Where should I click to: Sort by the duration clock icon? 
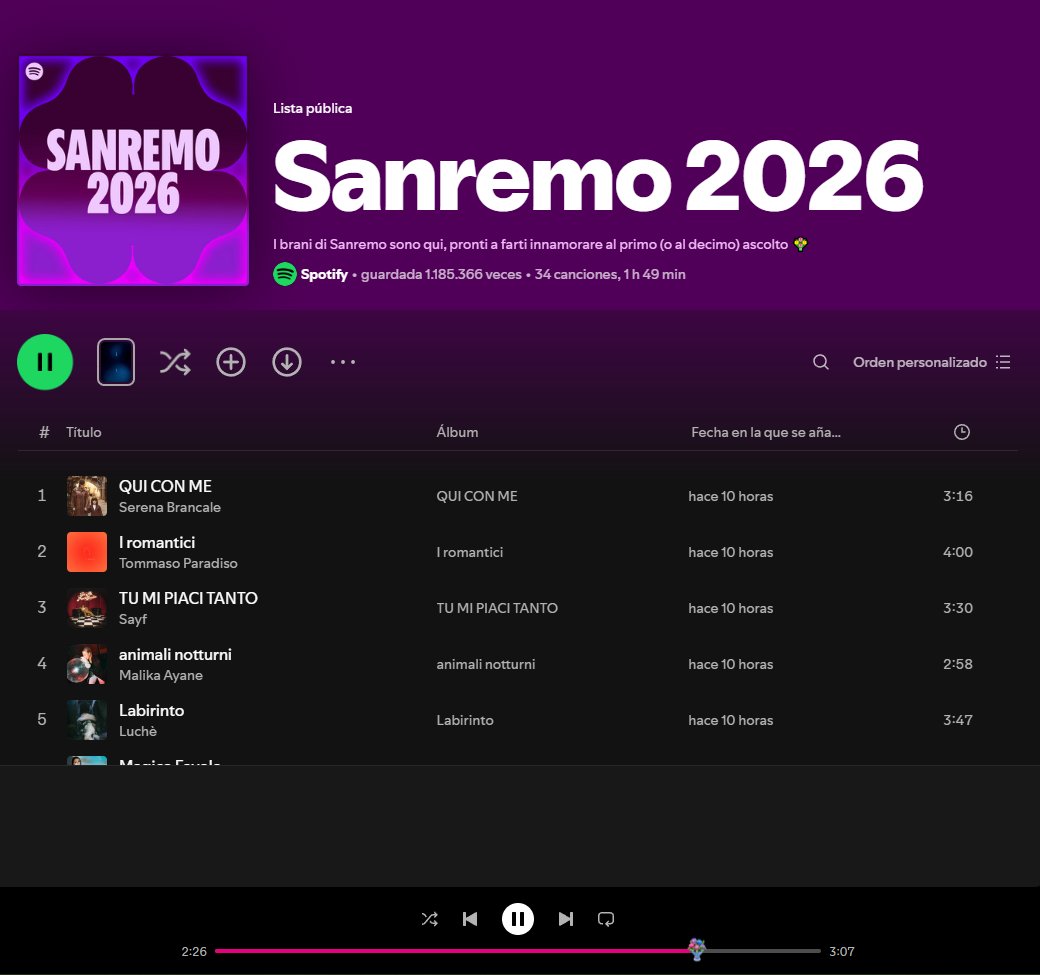962,432
